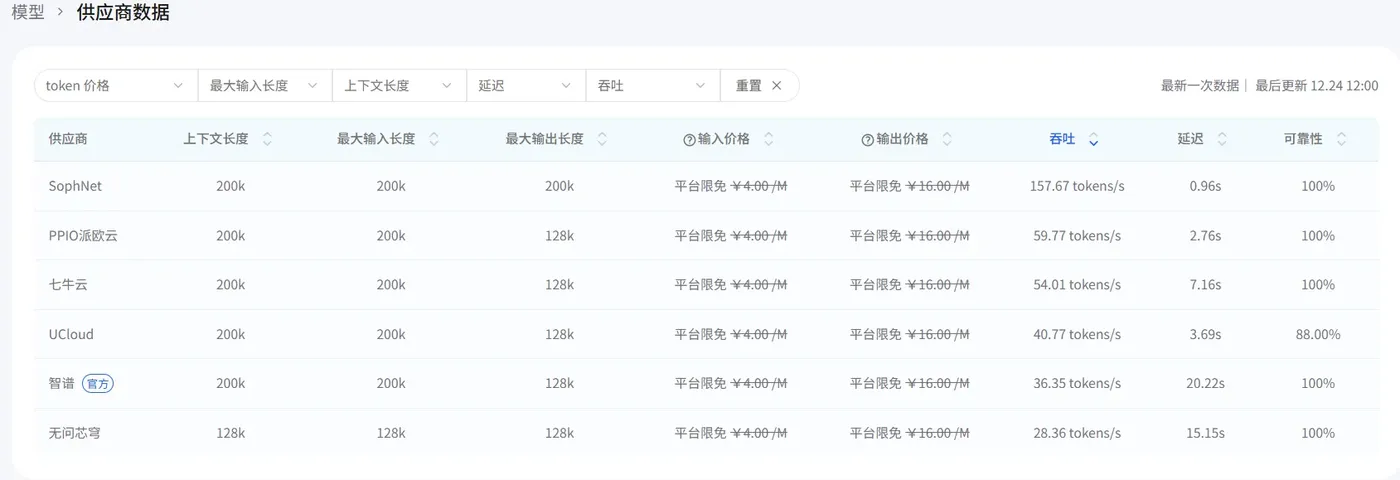1400x480 pixels.
Task: Click 输入价格 column sort arrows
Action: [769, 140]
